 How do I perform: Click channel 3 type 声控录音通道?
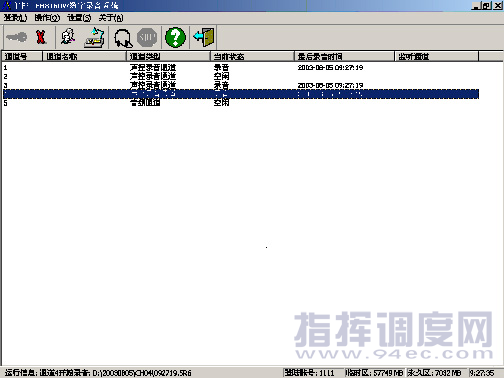coord(153,85)
